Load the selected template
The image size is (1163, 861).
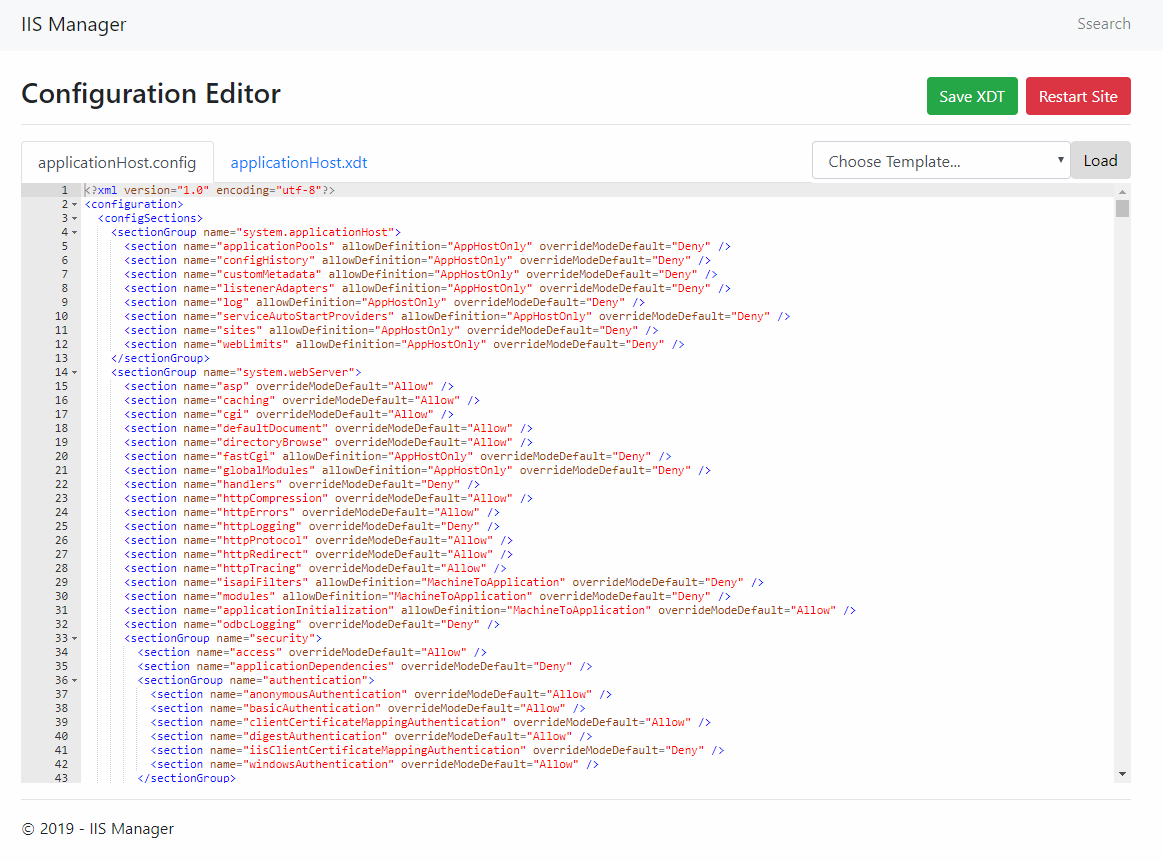pos(1100,161)
